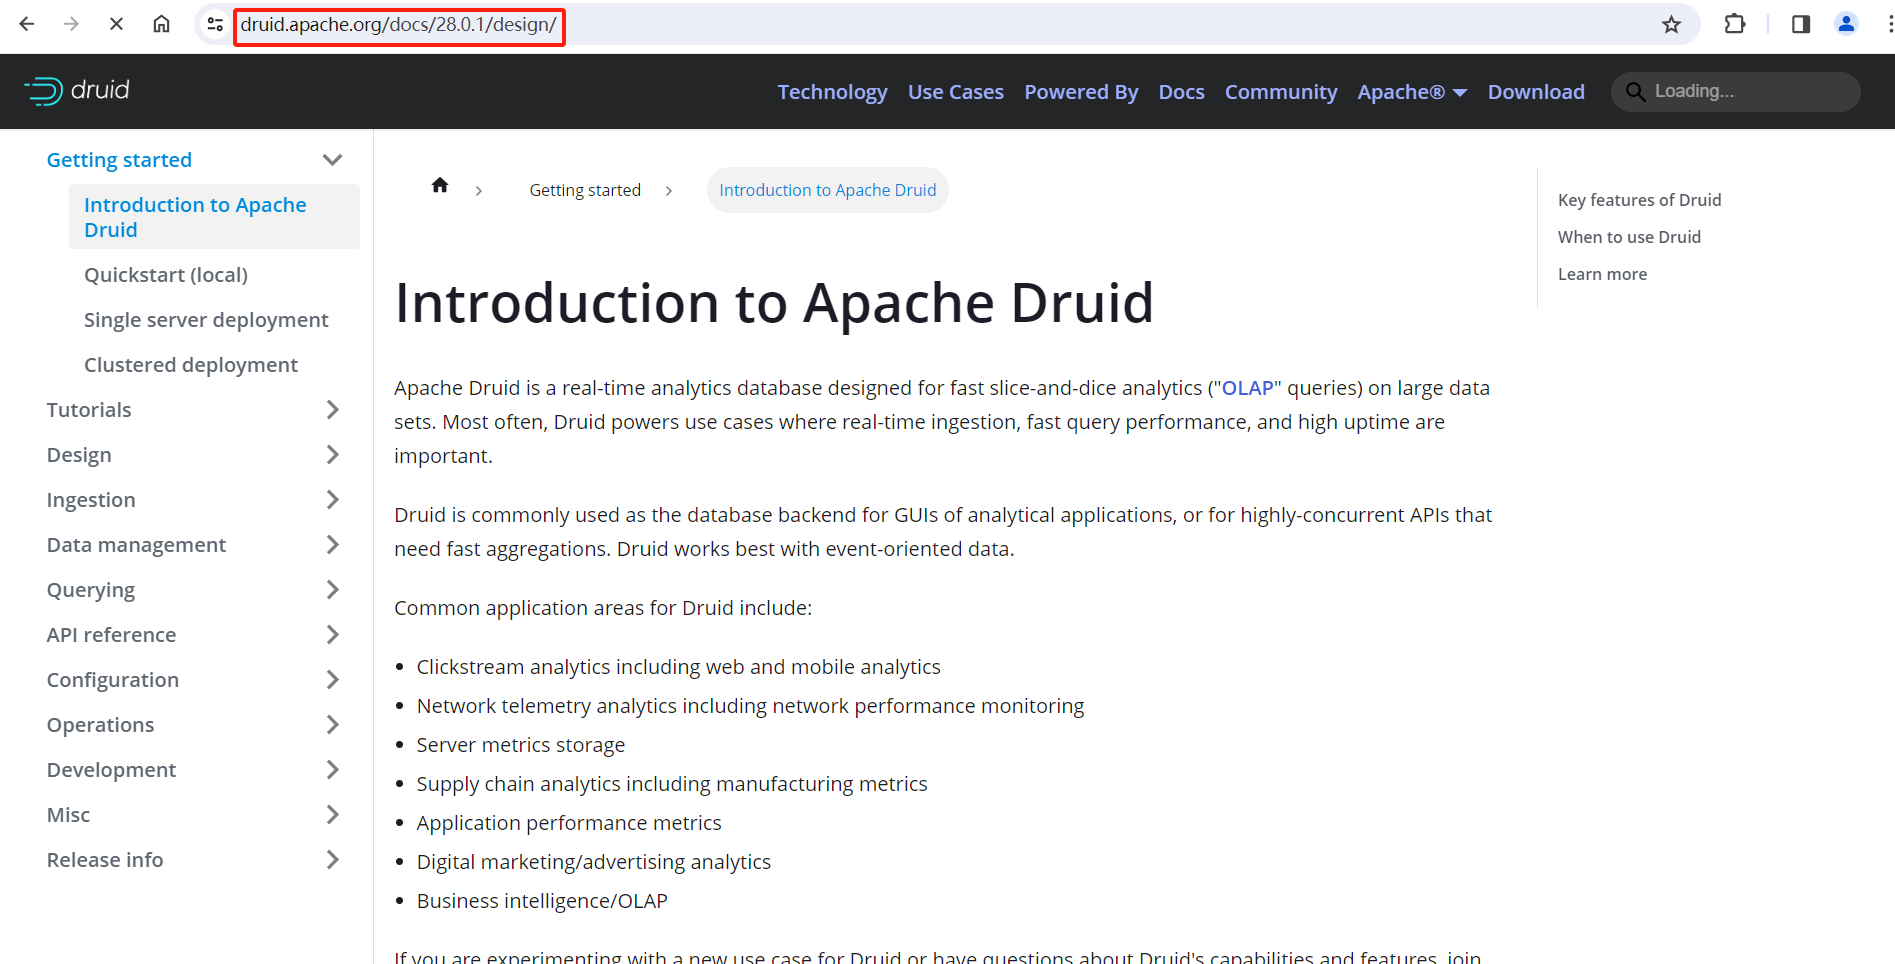Click the browser forward arrow
This screenshot has height=964, width=1895.
click(71, 24)
